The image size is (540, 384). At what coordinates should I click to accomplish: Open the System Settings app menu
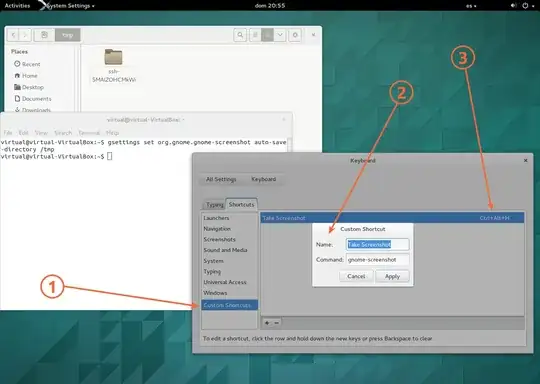point(70,6)
